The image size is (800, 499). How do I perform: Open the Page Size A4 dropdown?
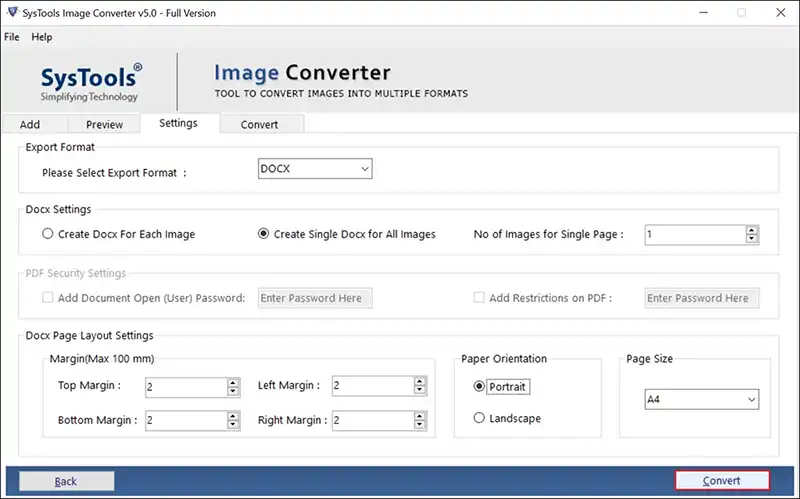click(702, 400)
